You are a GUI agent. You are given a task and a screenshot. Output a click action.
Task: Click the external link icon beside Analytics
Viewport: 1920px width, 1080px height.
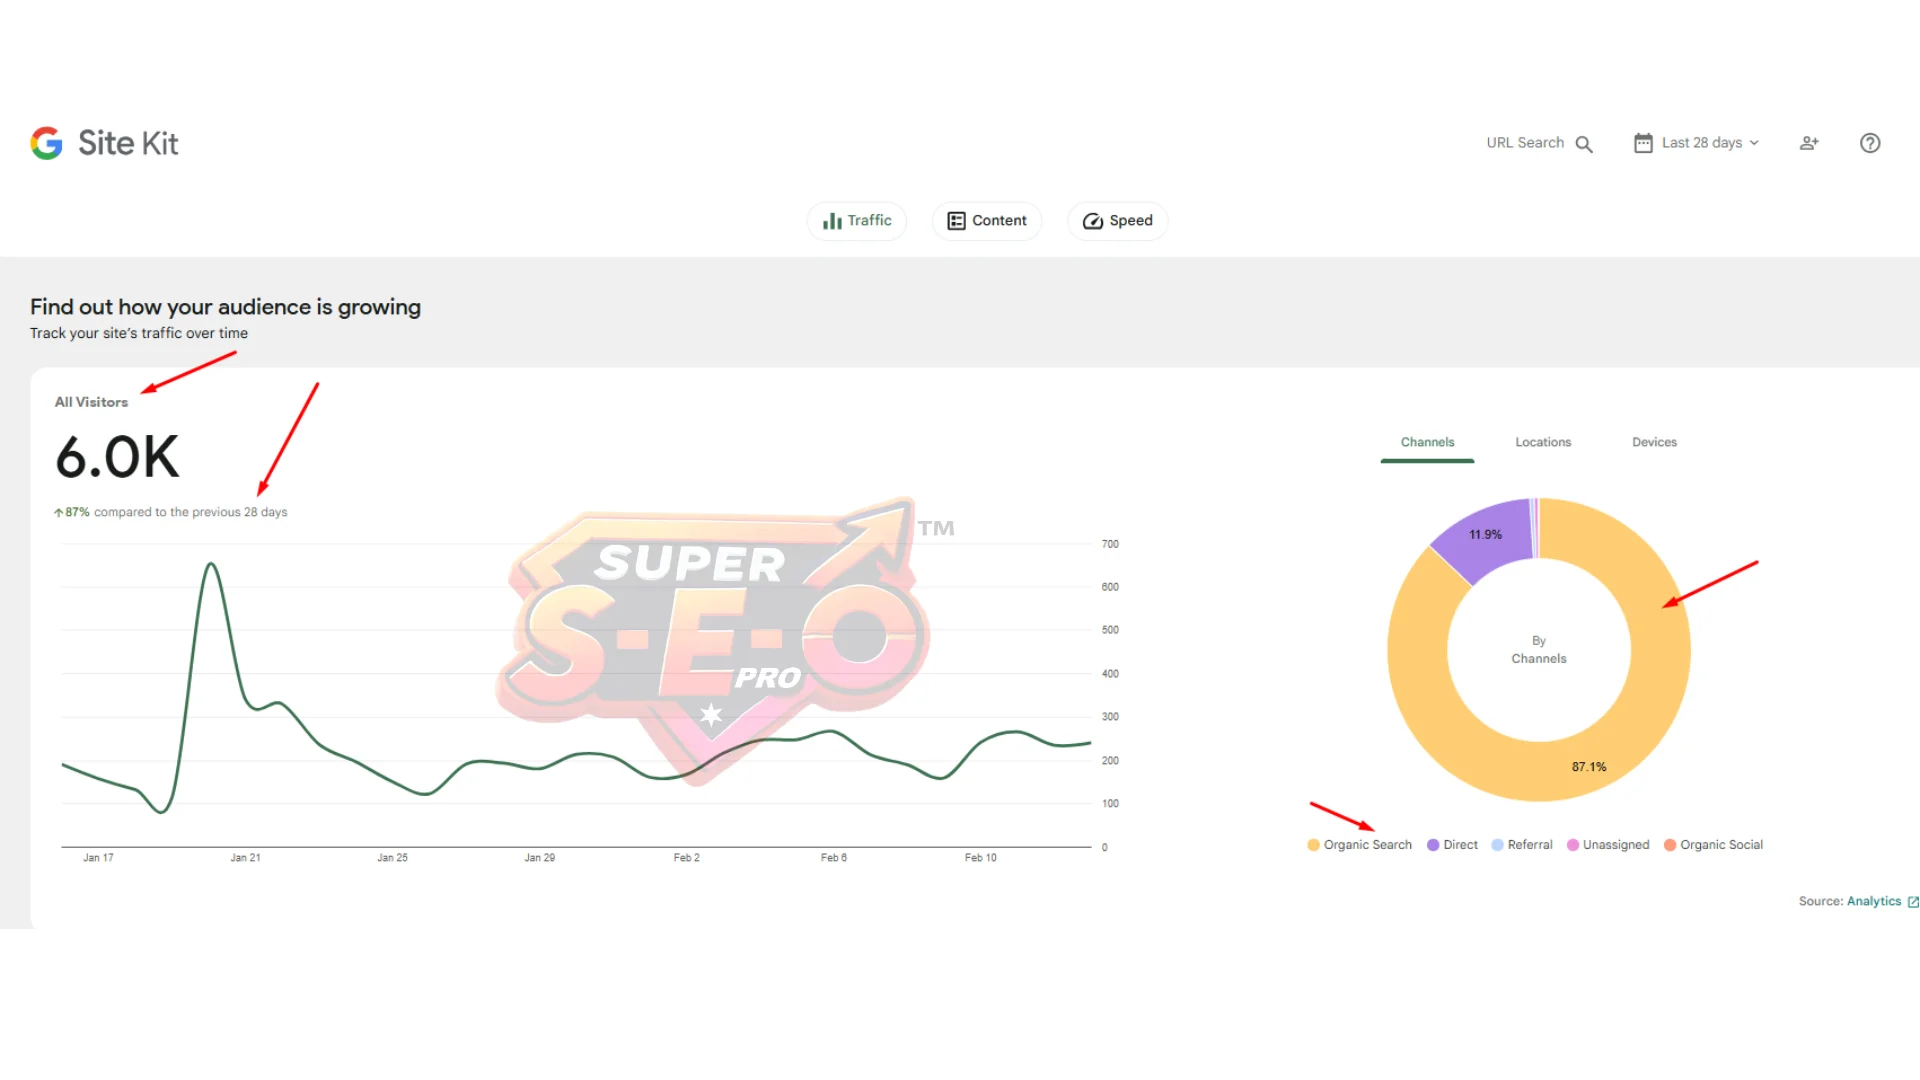pyautogui.click(x=1913, y=902)
